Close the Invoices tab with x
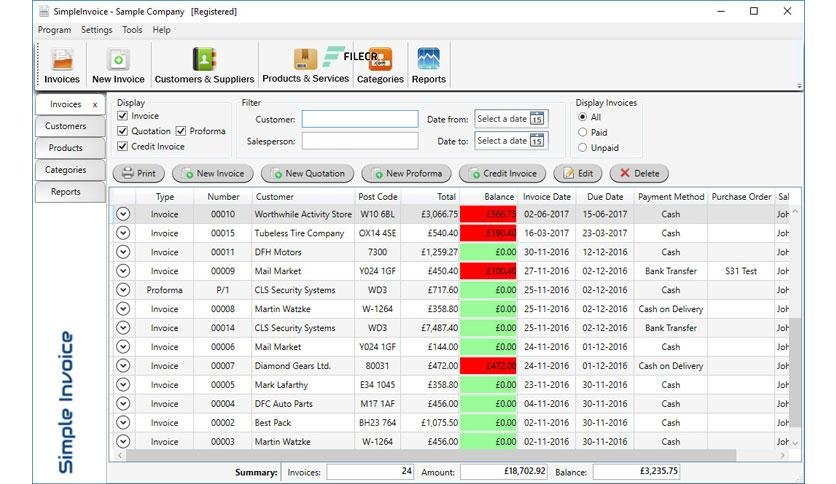The width and height of the screenshot is (836, 484). coord(95,105)
